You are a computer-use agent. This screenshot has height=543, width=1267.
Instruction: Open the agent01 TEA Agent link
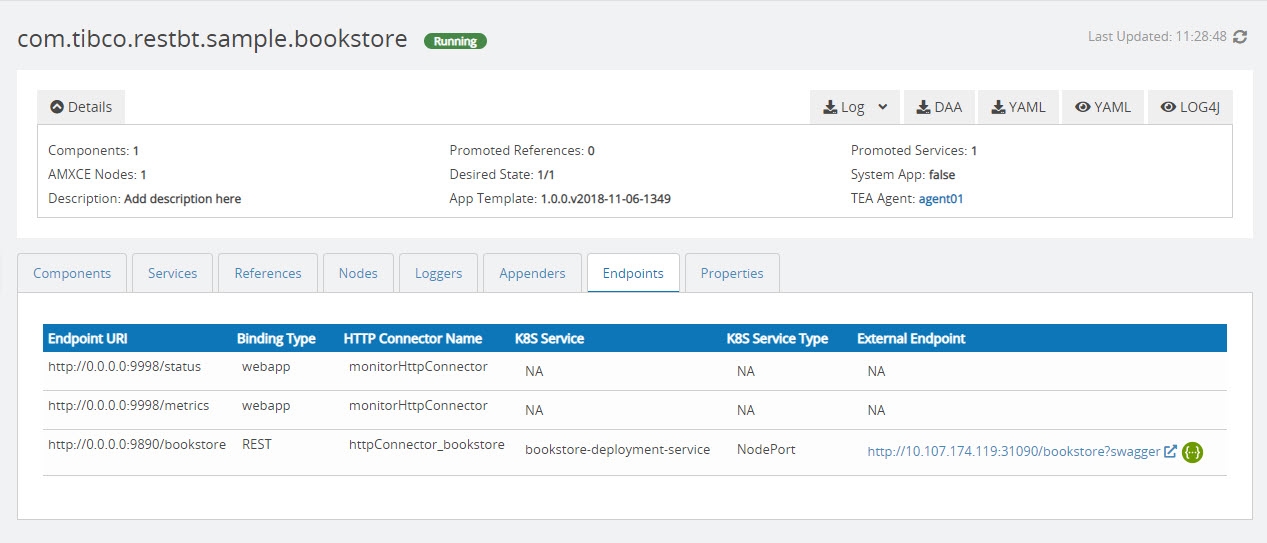click(x=940, y=199)
